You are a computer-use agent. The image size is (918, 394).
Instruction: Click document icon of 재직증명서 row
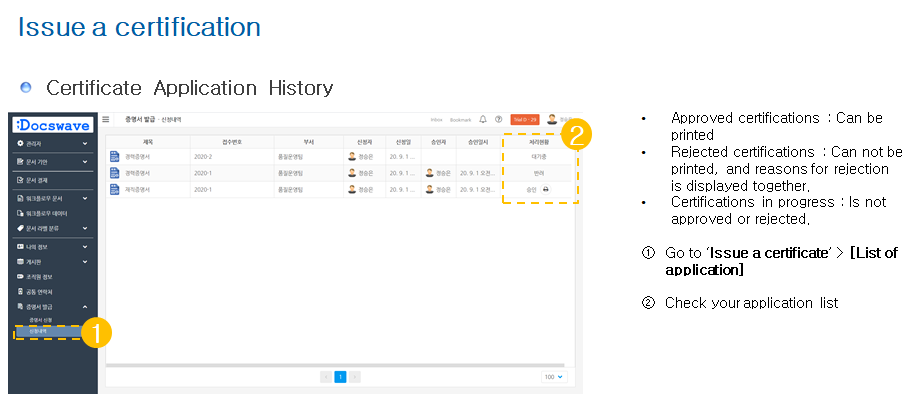[115, 189]
